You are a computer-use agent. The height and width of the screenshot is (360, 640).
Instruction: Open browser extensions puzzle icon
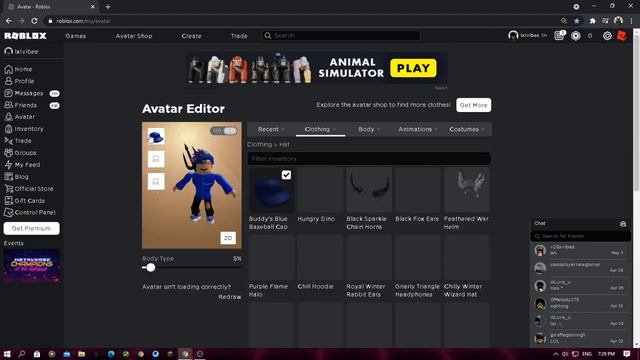point(592,21)
